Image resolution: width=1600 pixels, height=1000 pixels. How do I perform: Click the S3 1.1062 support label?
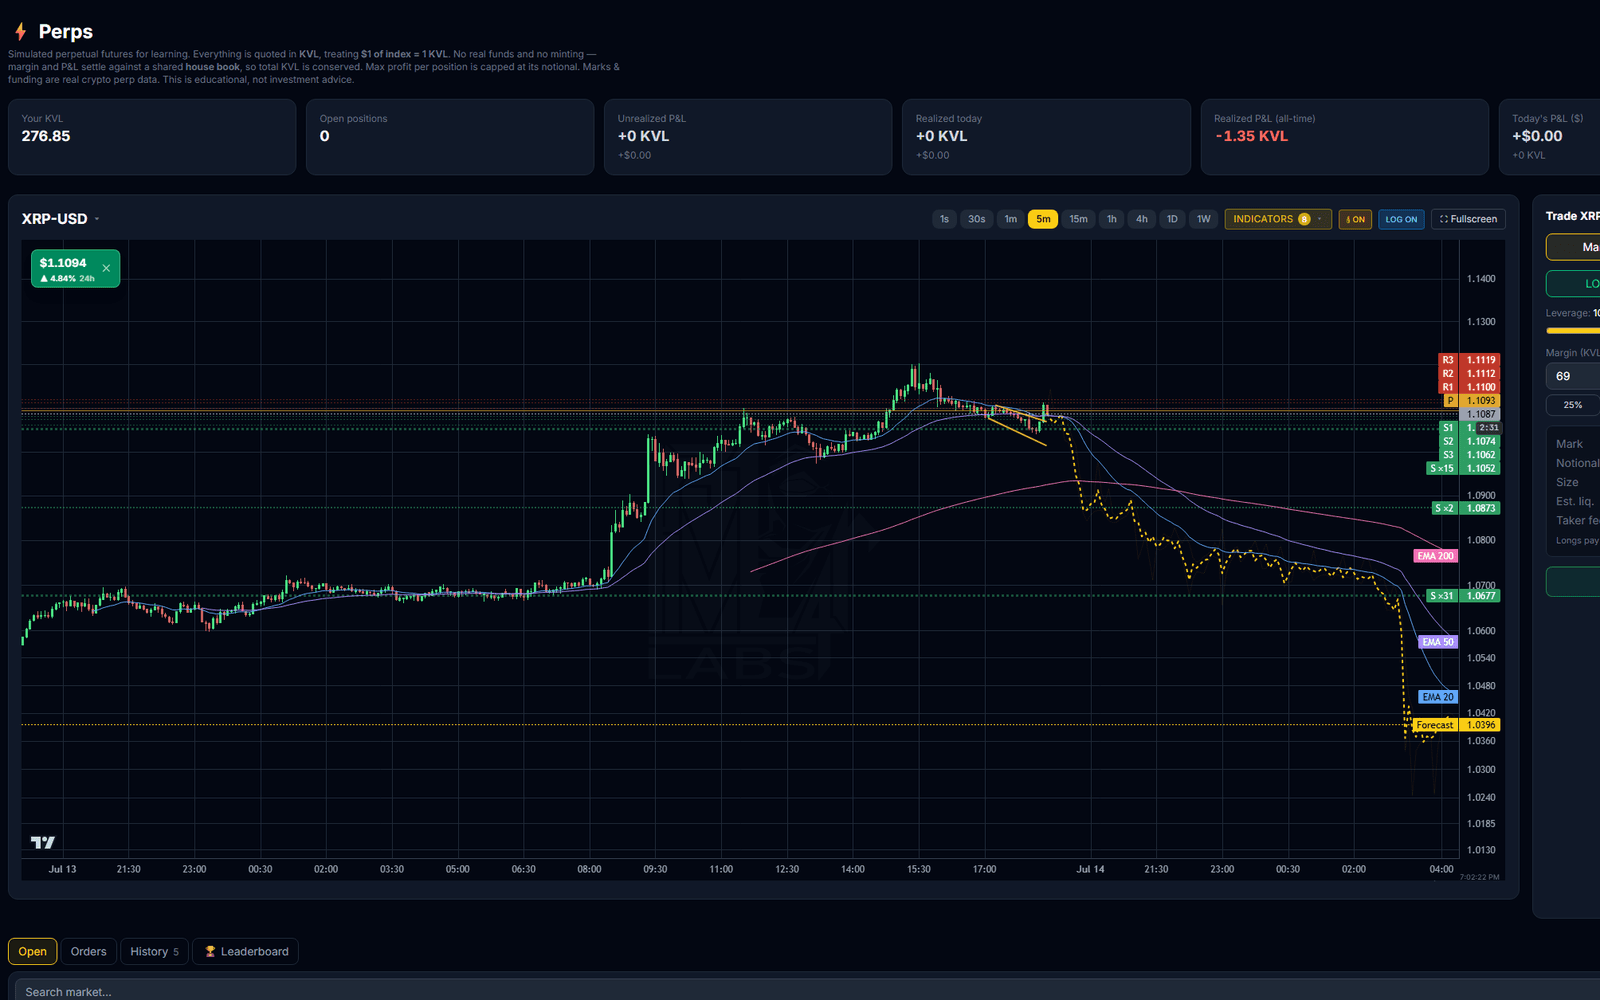1469,455
